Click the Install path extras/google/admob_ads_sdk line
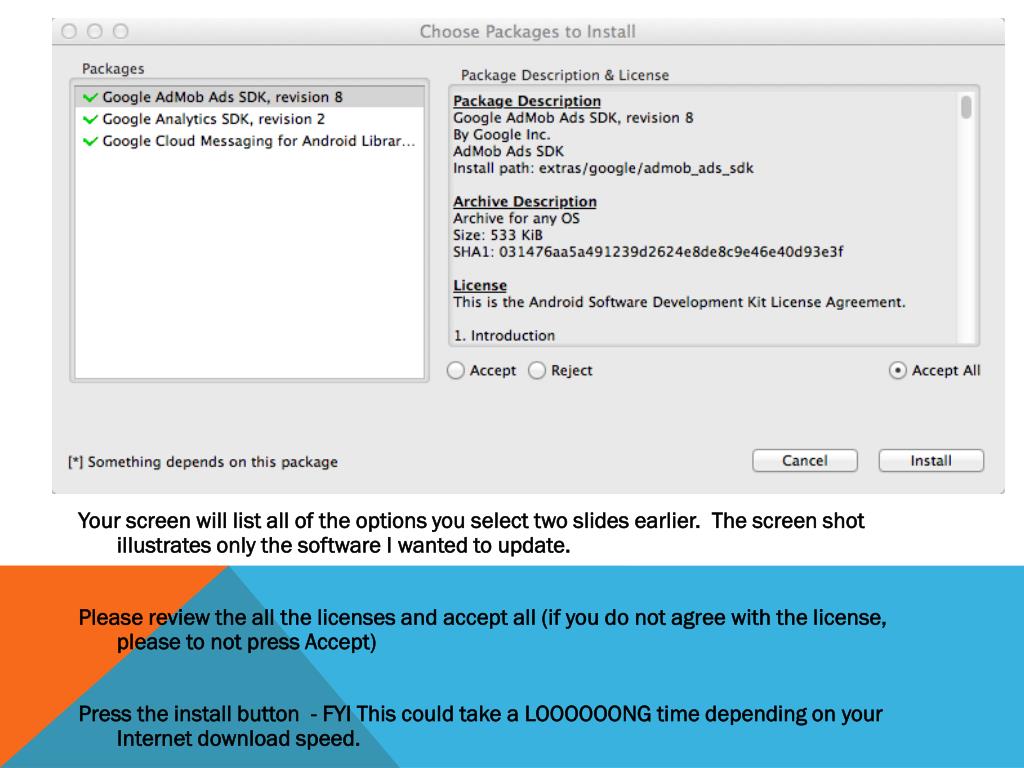Viewport: 1024px width, 768px height. 603,168
